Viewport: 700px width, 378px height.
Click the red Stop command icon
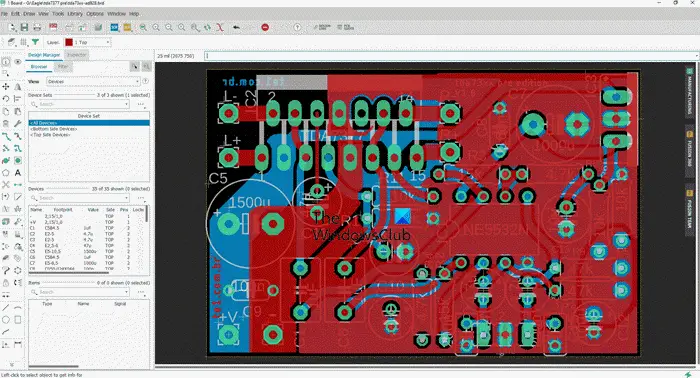[265, 27]
